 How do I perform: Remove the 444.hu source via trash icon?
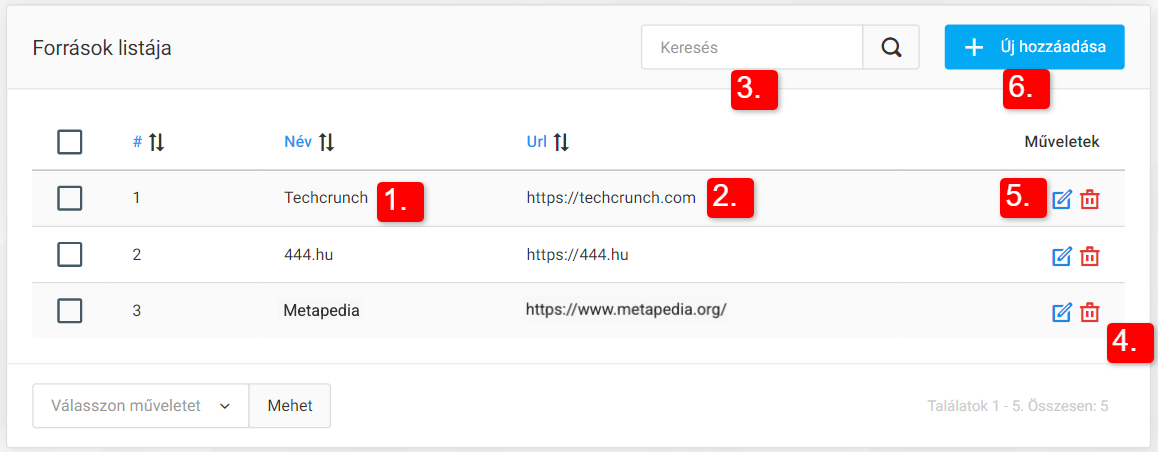click(1090, 256)
